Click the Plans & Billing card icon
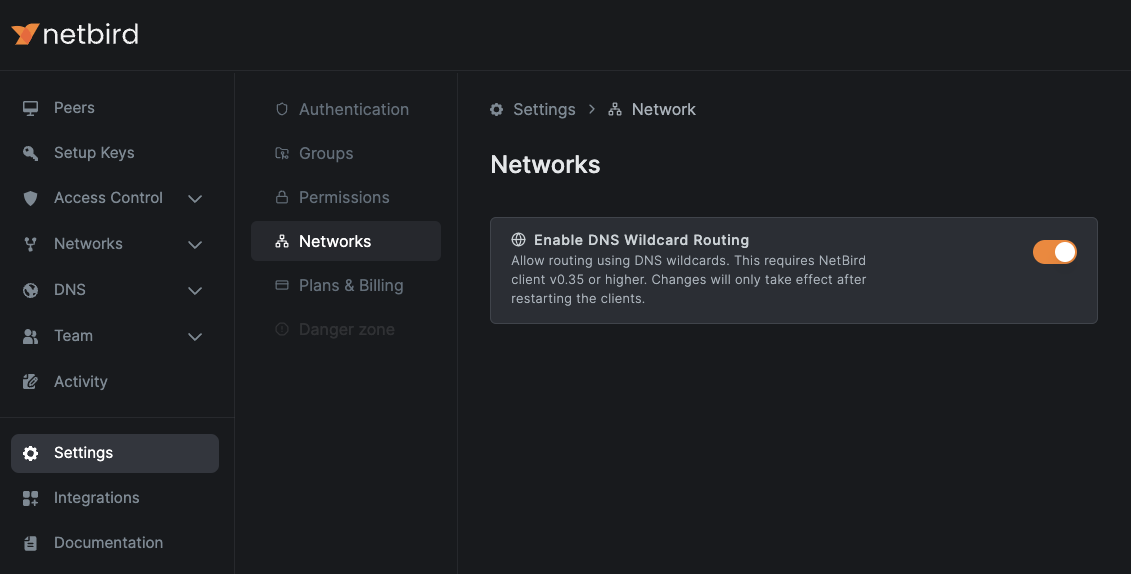This screenshot has width=1131, height=574. [x=282, y=285]
